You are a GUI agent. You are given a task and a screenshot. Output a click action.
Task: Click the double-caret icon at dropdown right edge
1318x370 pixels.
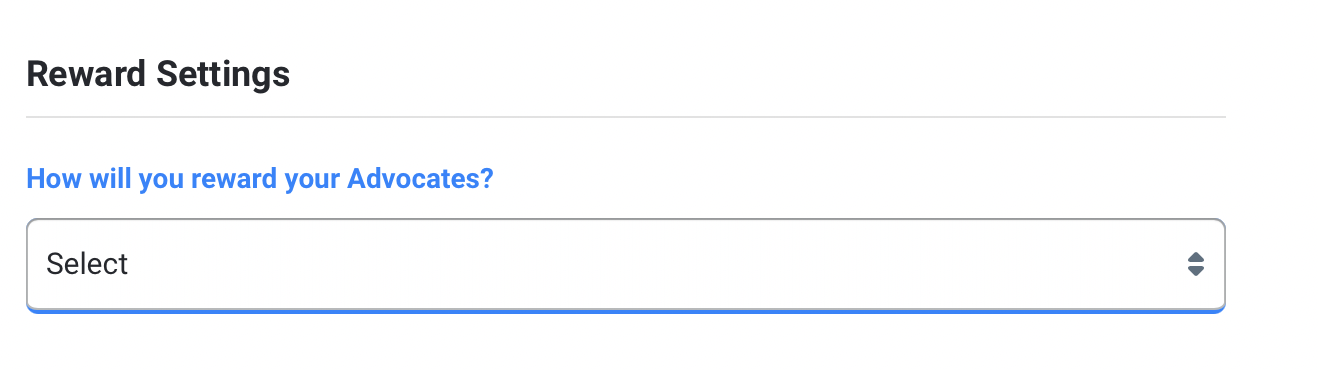[x=1195, y=264]
